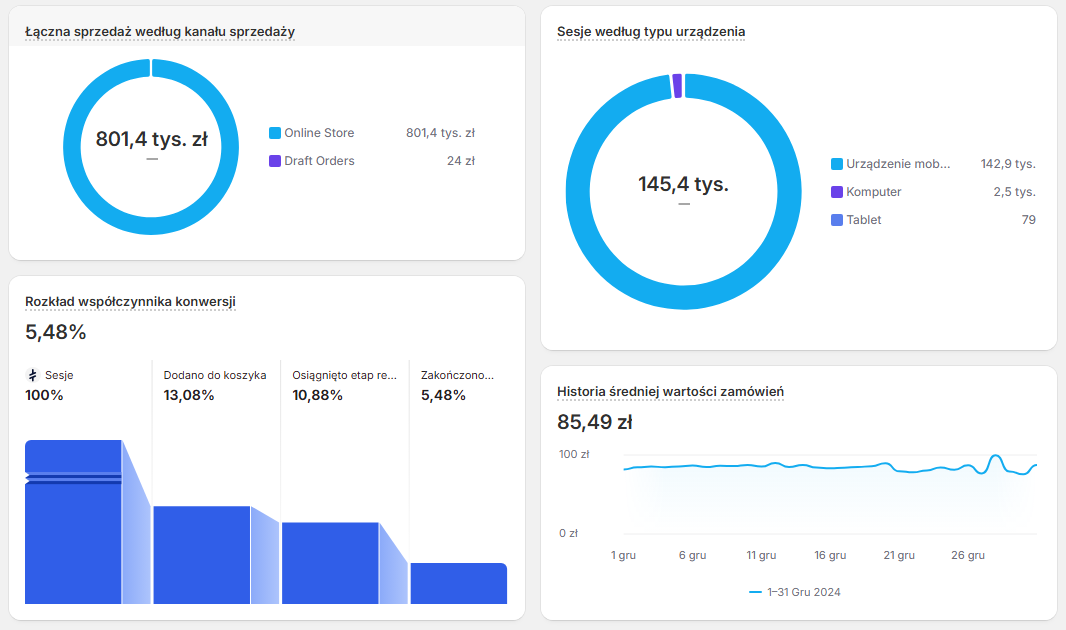Select the Dodano do koszyka funnel bar

point(201,555)
